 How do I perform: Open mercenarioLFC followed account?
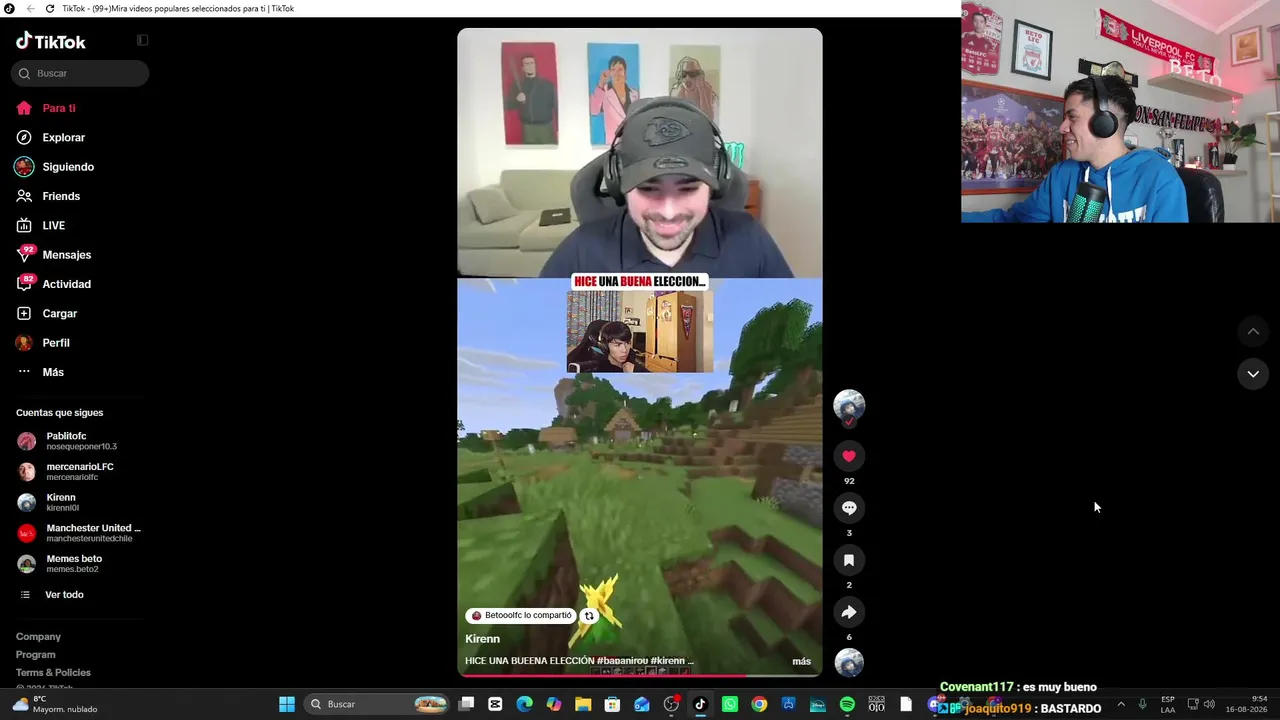80,472
